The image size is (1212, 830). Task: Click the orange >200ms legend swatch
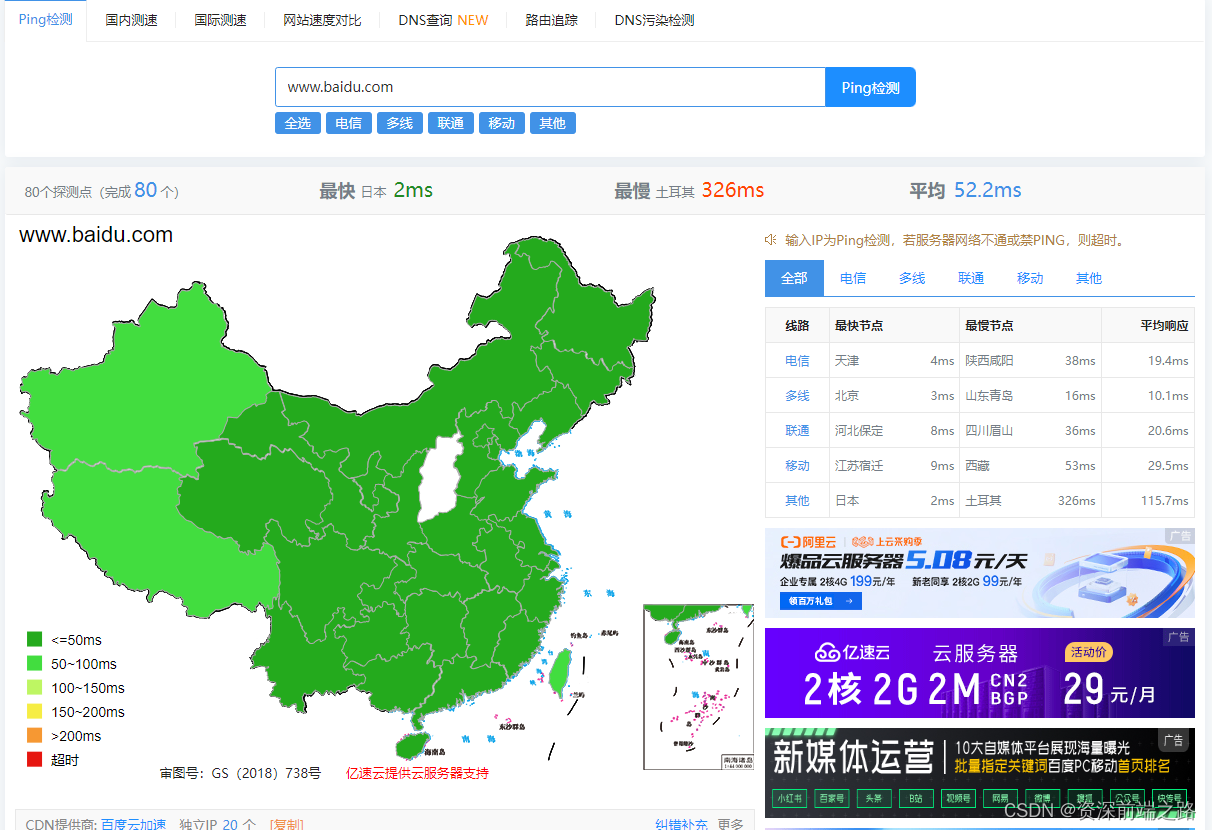point(34,735)
